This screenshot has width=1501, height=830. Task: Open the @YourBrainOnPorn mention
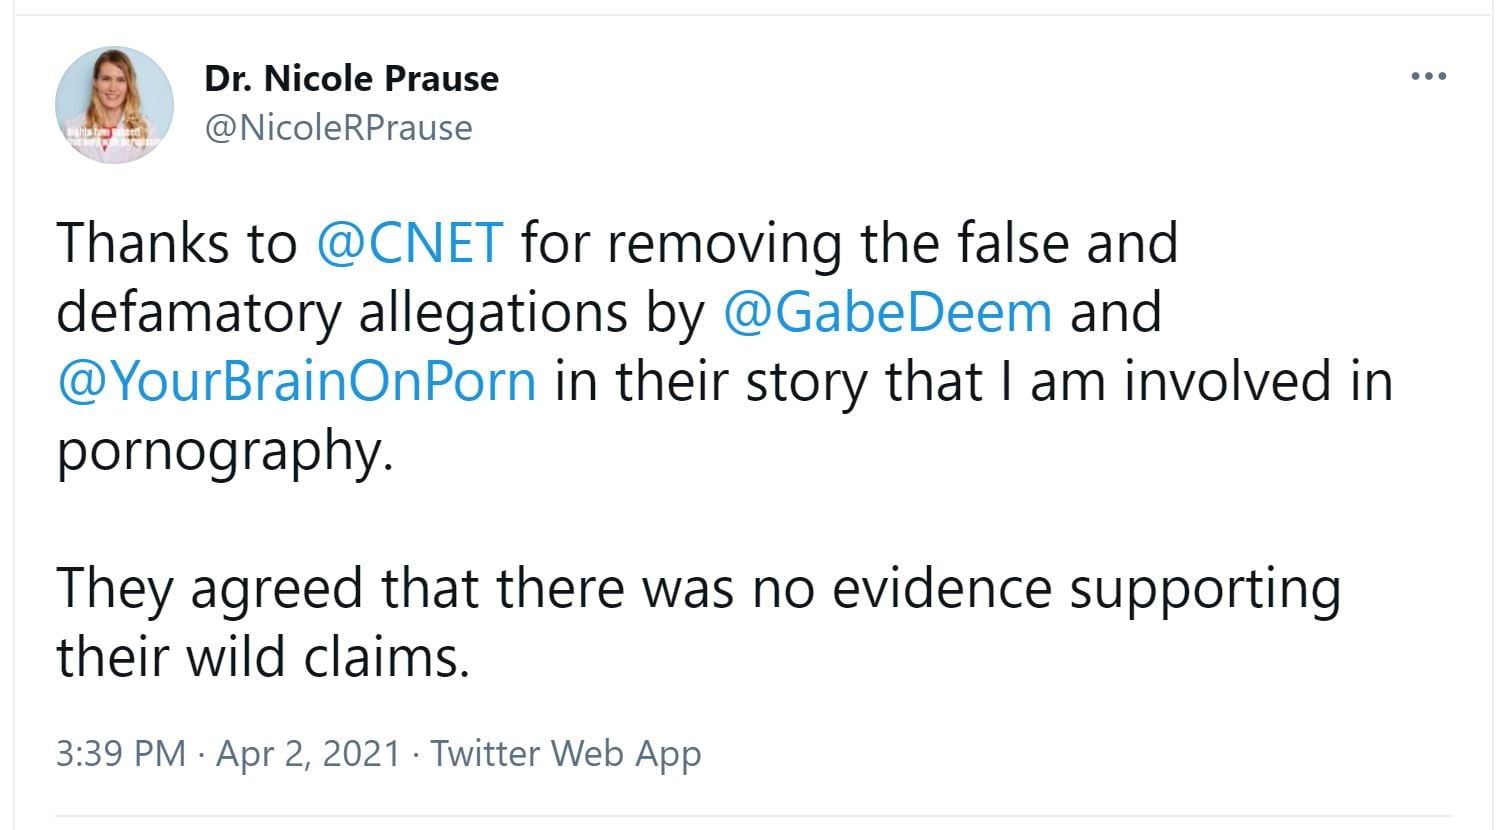click(296, 381)
